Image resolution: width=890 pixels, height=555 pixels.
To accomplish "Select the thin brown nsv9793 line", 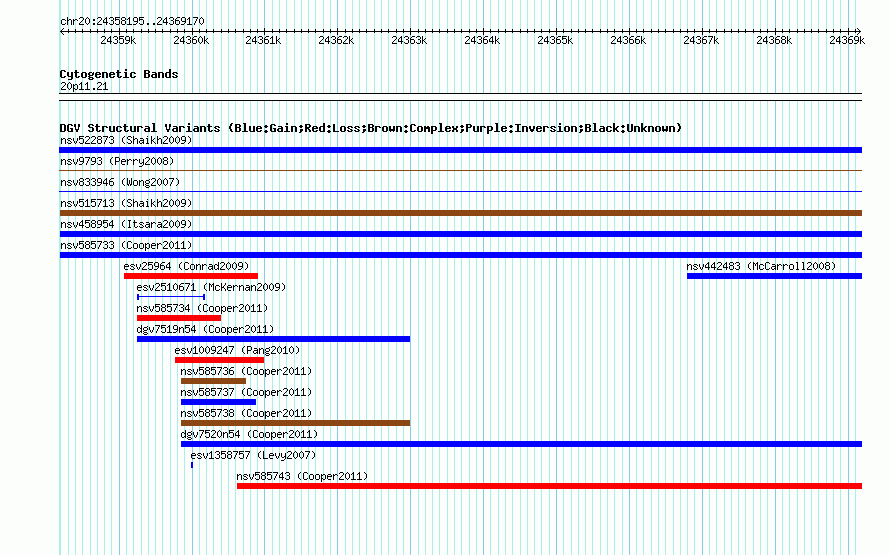I will tap(460, 170).
